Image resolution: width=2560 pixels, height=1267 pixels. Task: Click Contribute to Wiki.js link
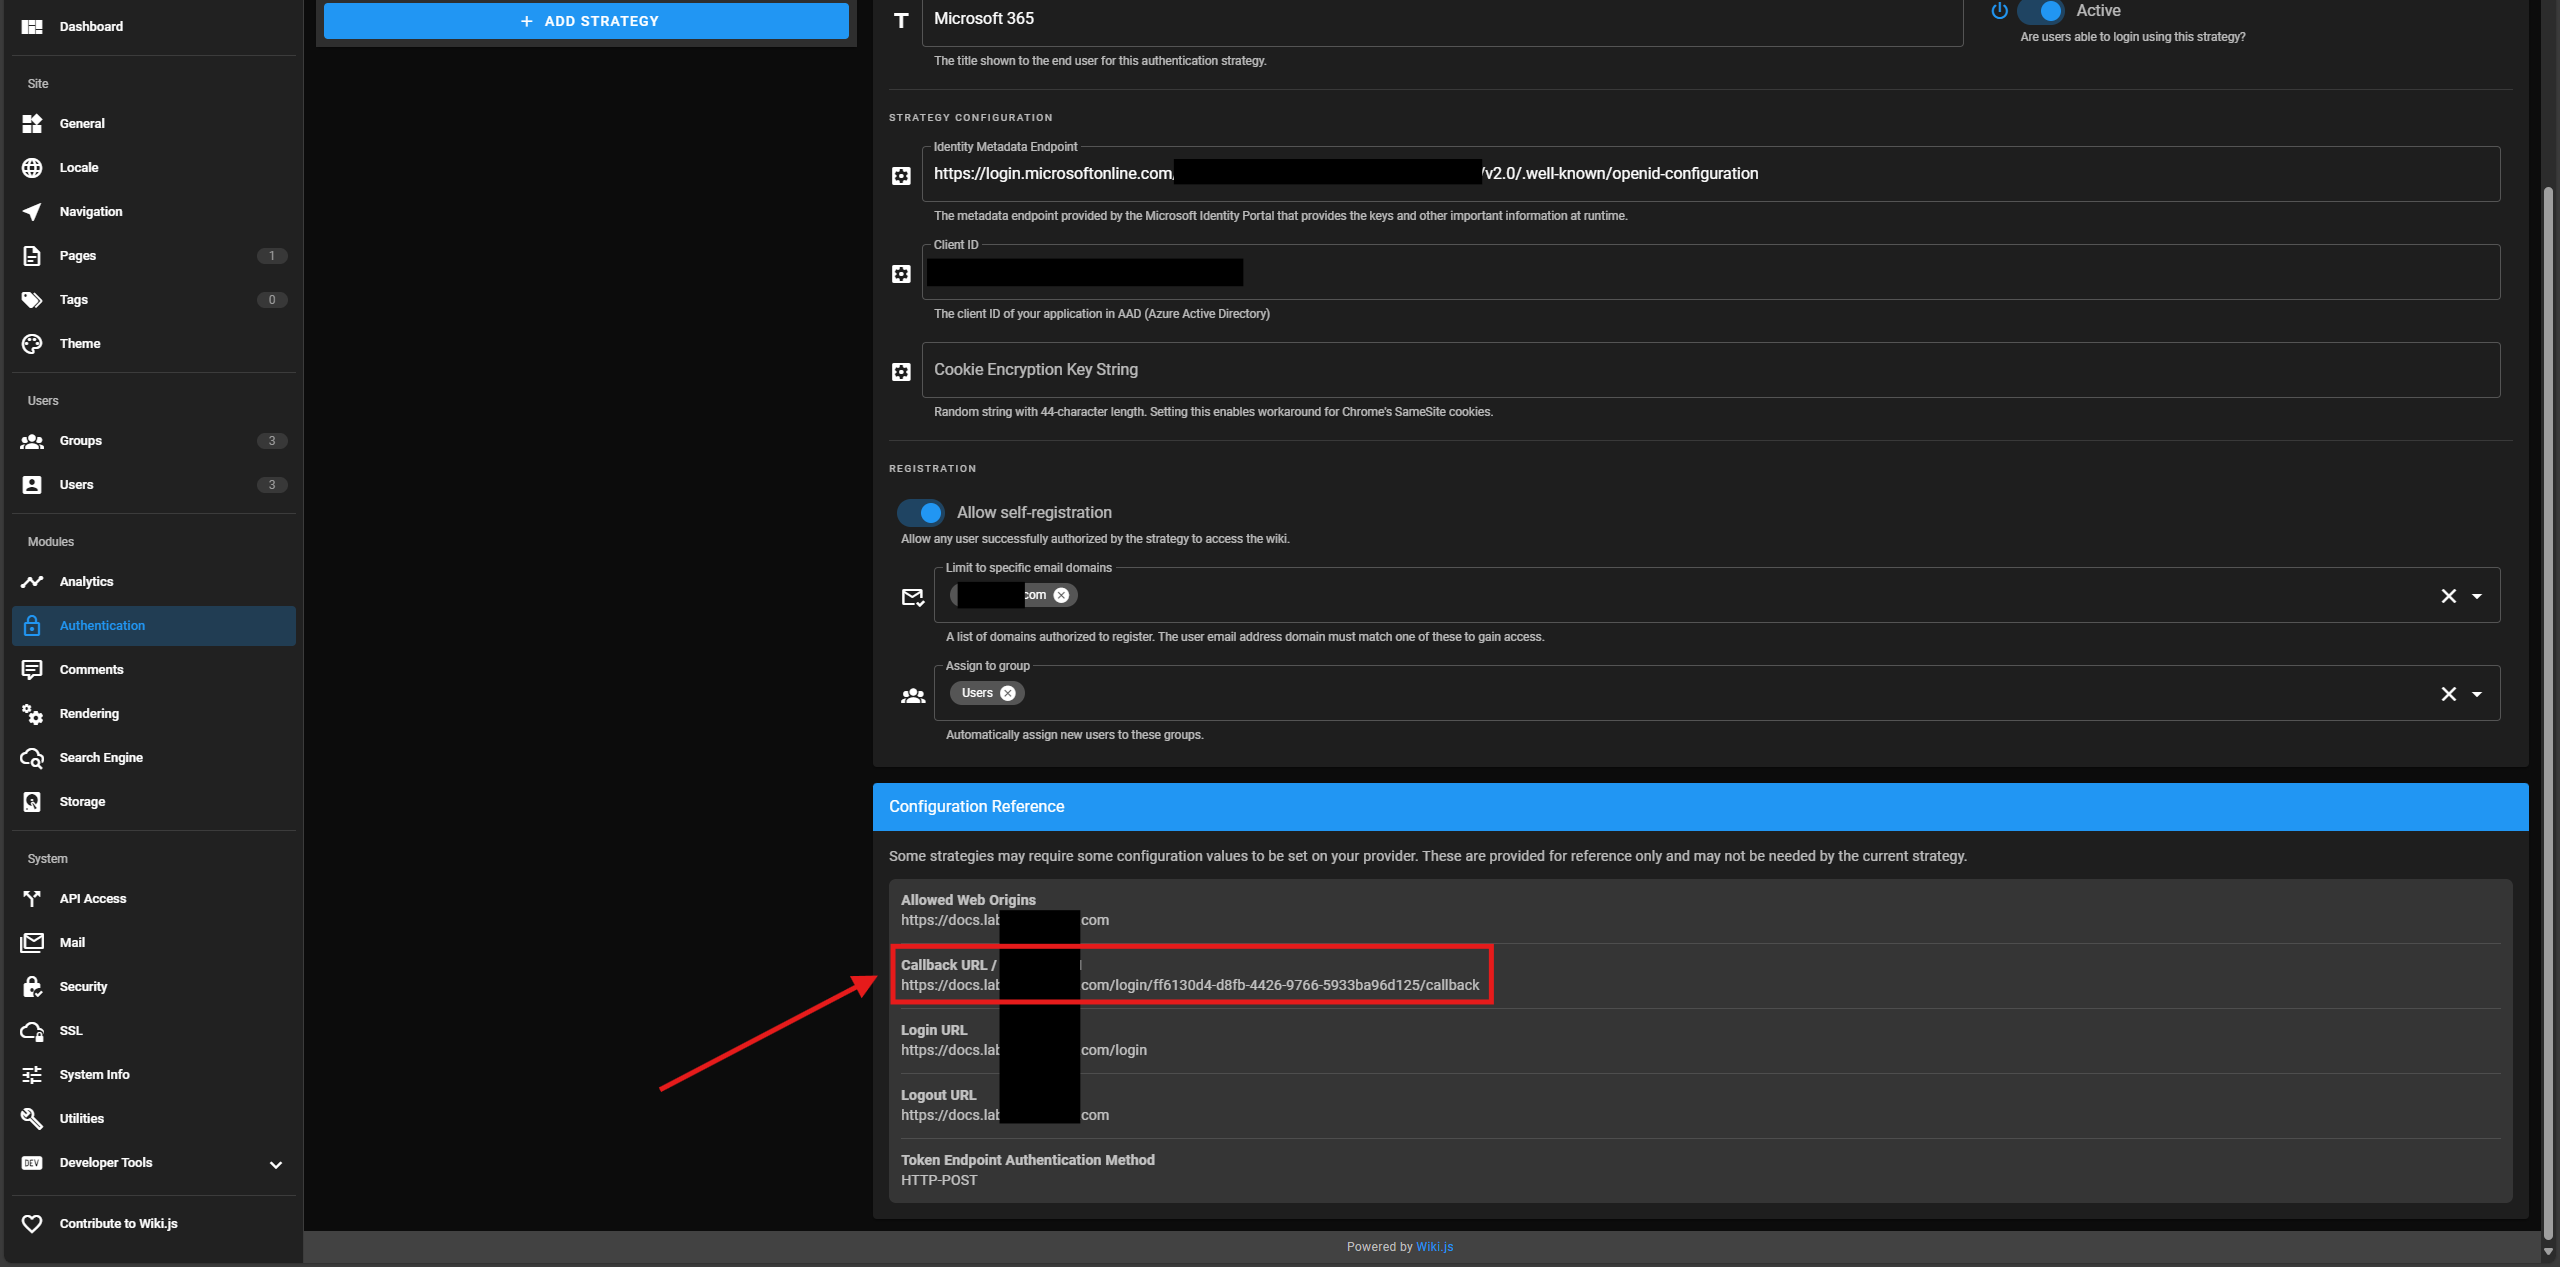click(154, 1224)
